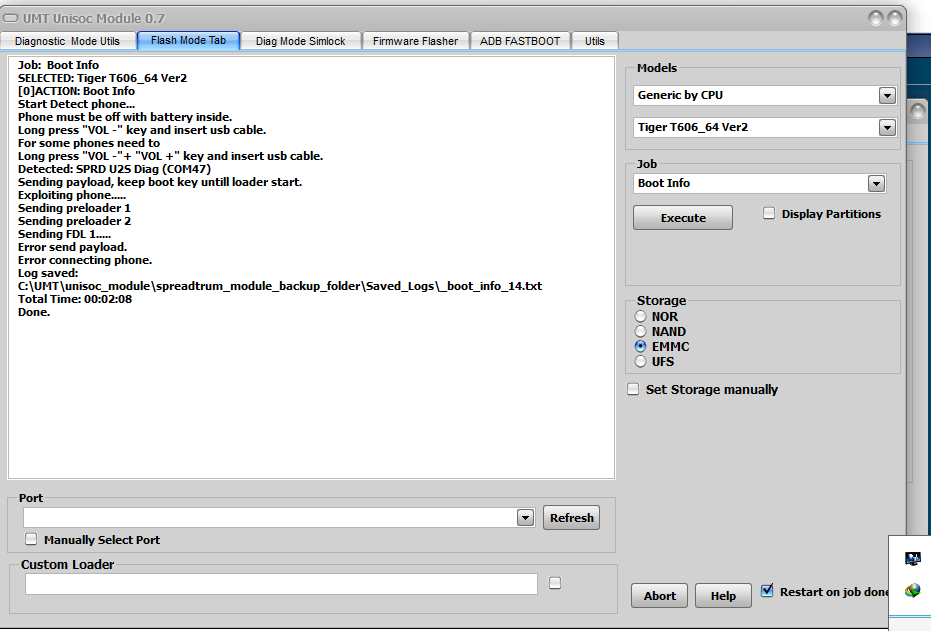This screenshot has width=931, height=631.
Task: Open the Help button
Action: 723,595
